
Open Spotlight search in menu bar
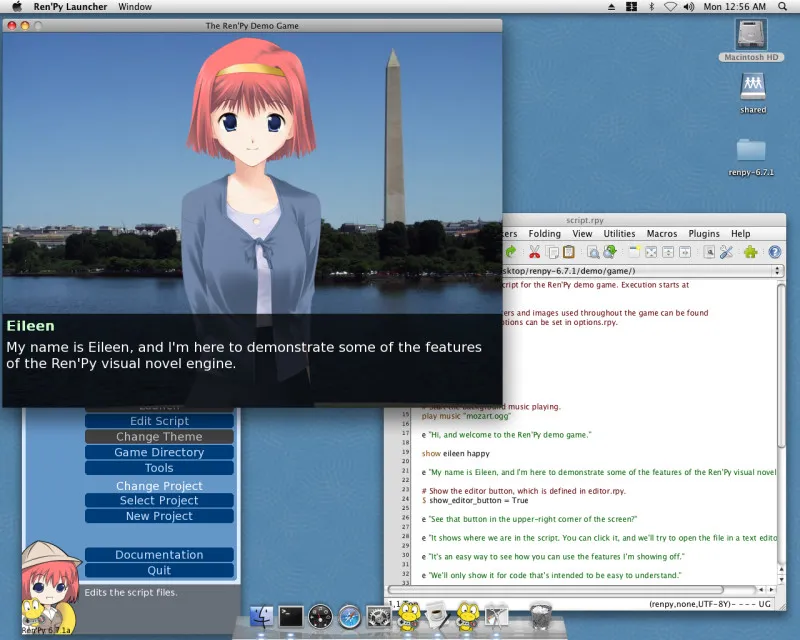click(786, 7)
